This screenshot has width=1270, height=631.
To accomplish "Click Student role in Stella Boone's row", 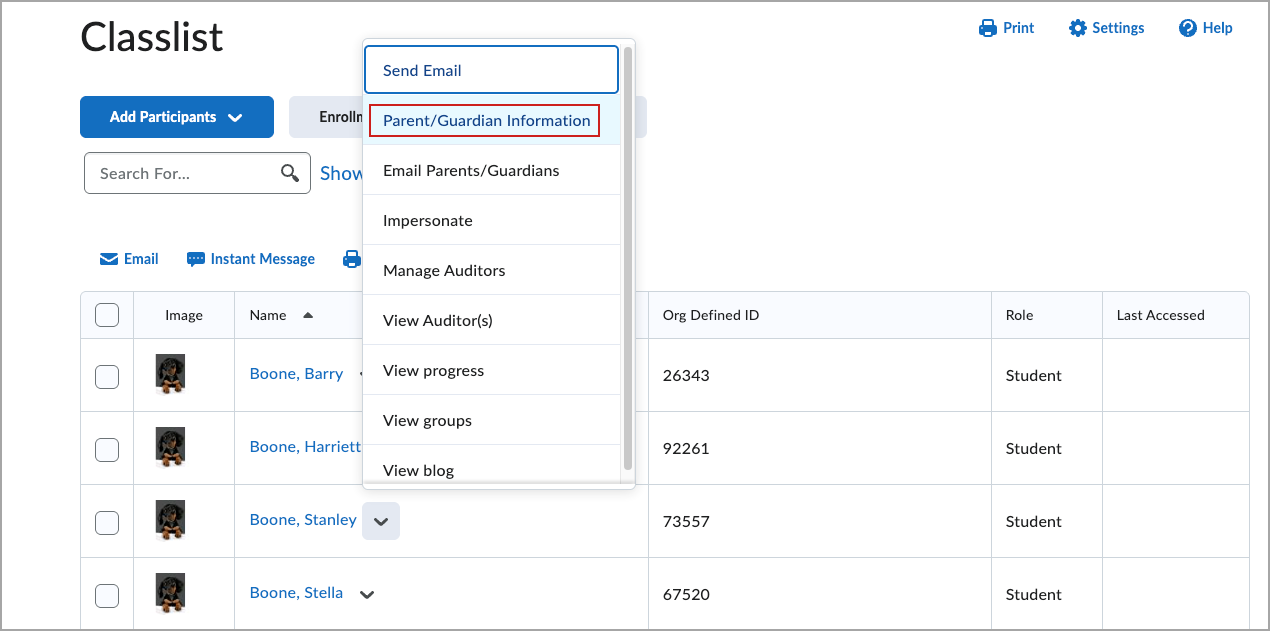I will (1034, 595).
